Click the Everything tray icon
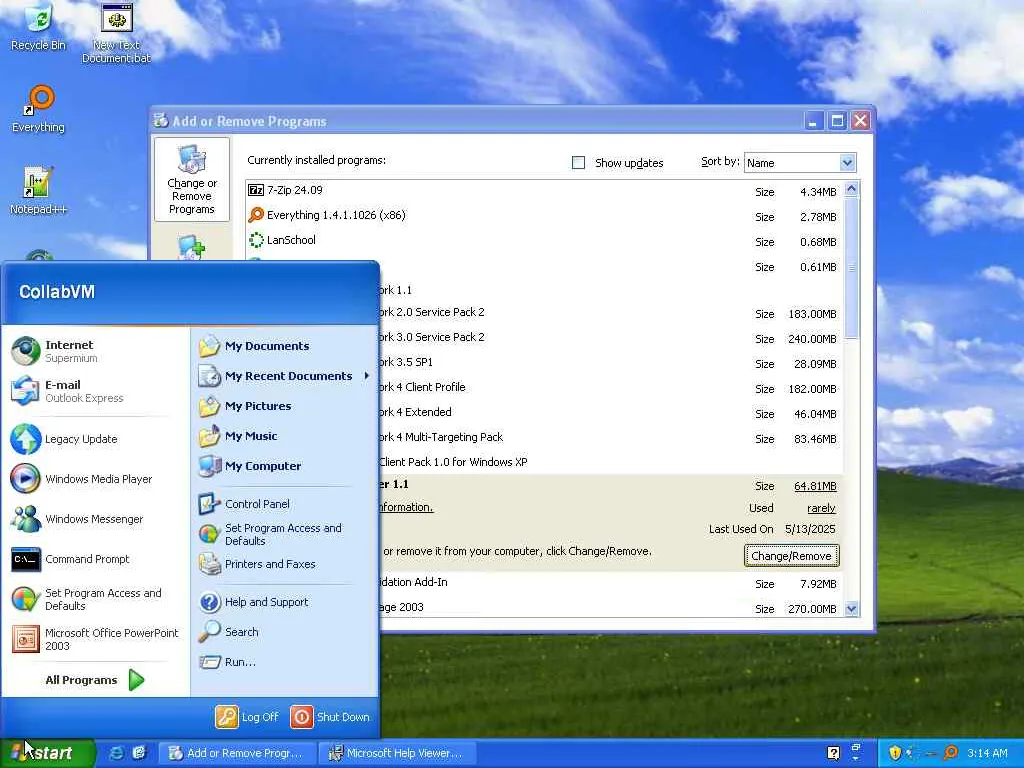The height and width of the screenshot is (768, 1024). tap(952, 753)
